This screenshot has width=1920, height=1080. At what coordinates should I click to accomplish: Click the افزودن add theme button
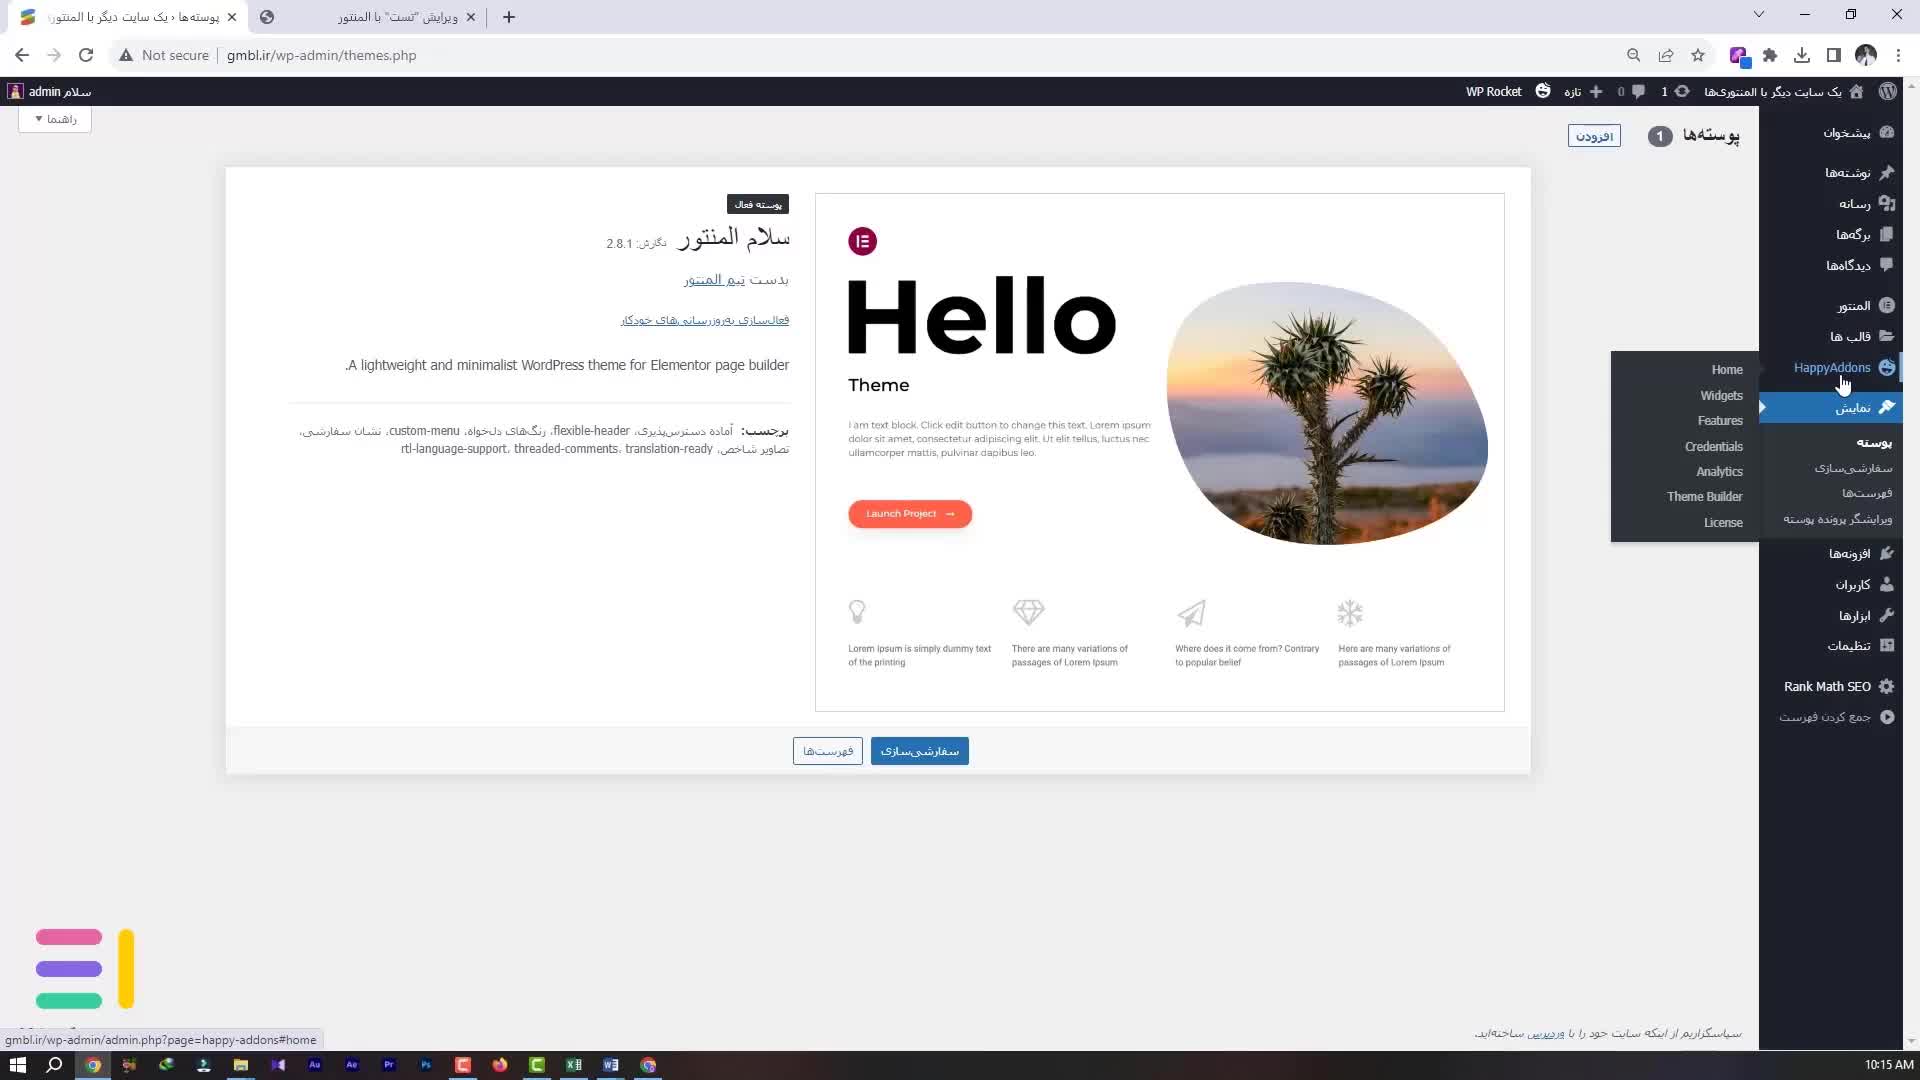click(1594, 136)
